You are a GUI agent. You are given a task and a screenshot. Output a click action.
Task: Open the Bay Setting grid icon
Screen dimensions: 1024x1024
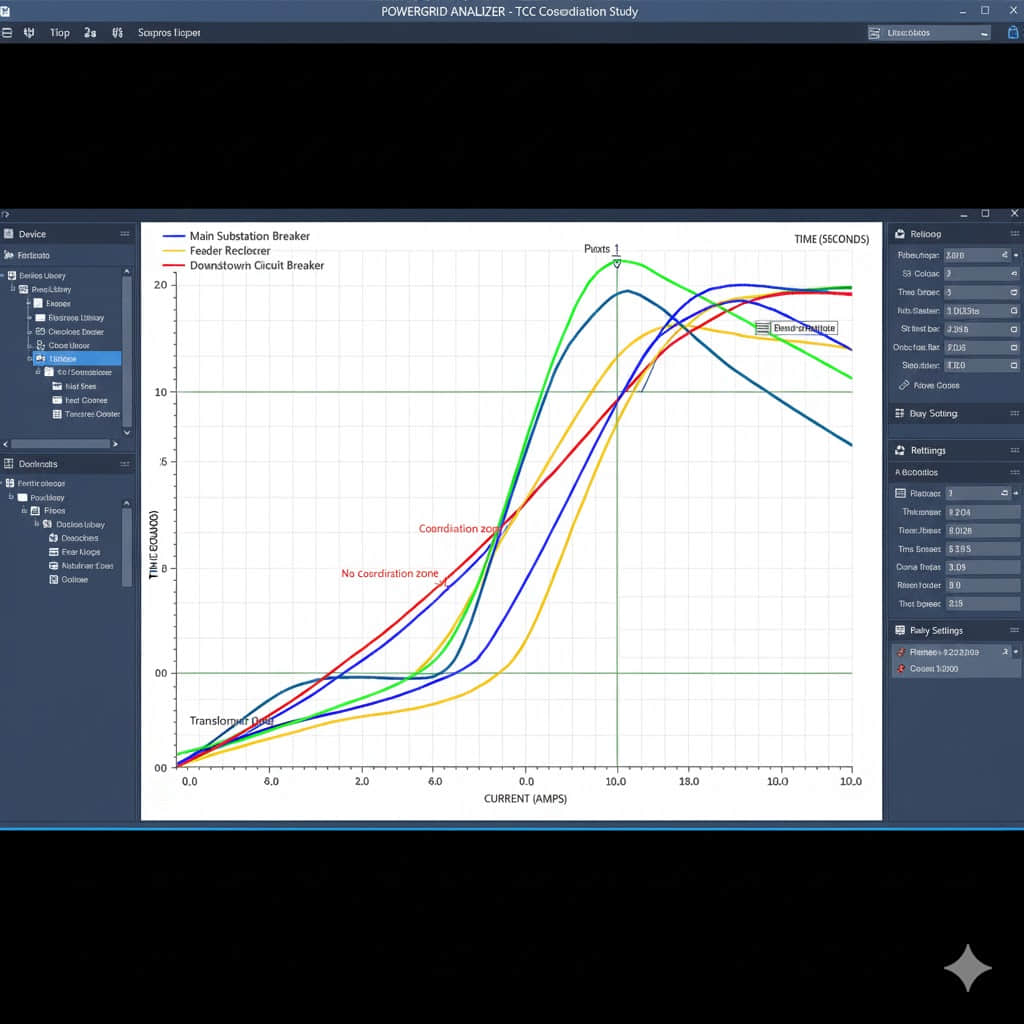pyautogui.click(x=901, y=412)
